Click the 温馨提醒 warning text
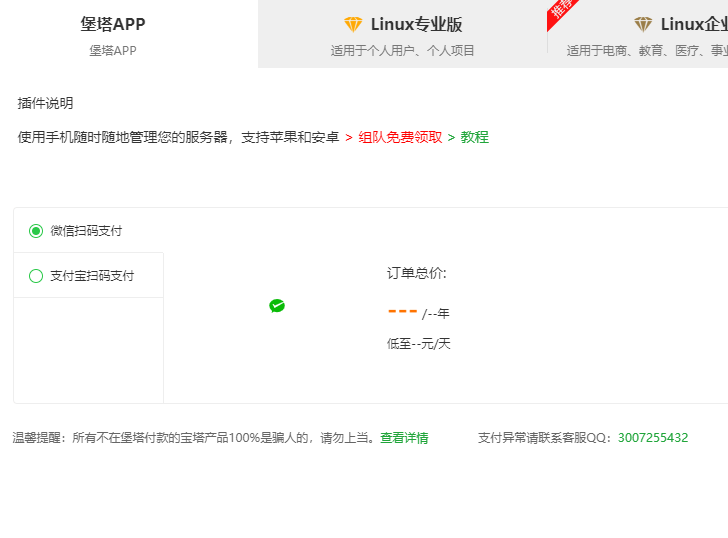728x538 pixels. [194, 438]
